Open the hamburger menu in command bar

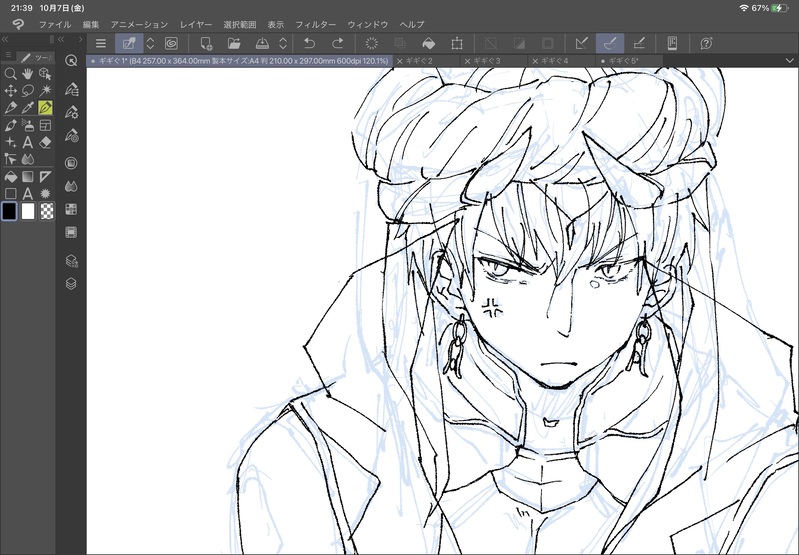tap(101, 43)
